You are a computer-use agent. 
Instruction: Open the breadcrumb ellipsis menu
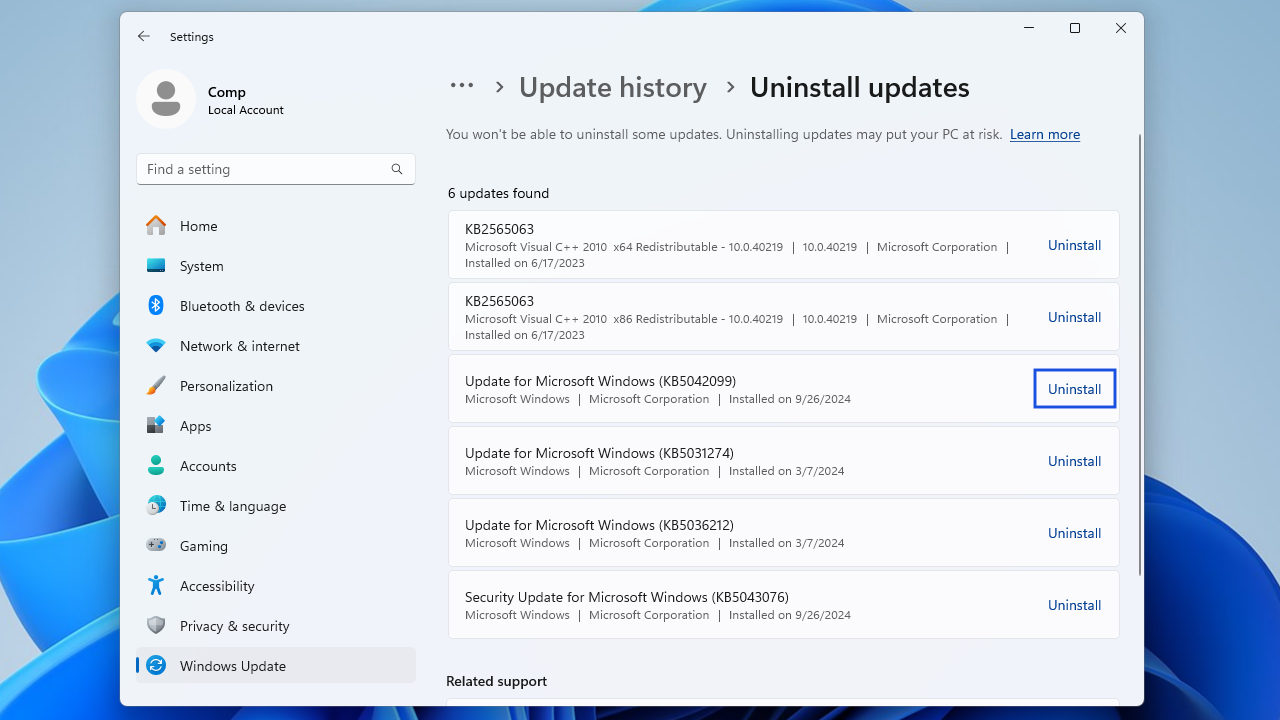(x=462, y=87)
